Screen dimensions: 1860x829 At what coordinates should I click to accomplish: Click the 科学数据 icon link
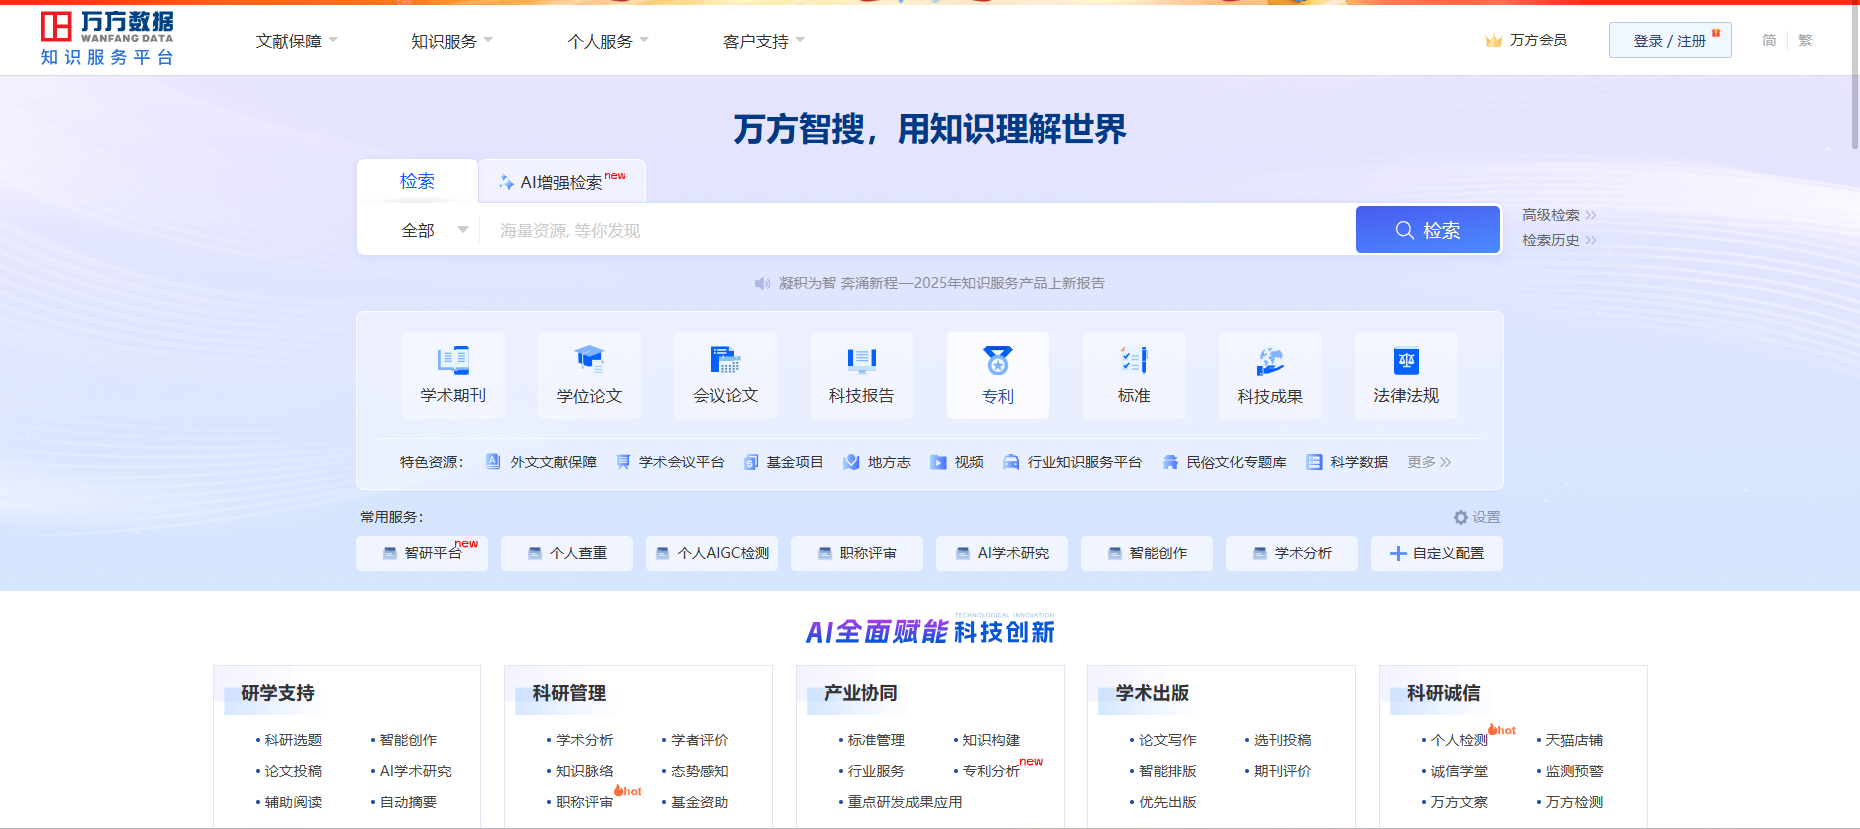(x=1314, y=462)
